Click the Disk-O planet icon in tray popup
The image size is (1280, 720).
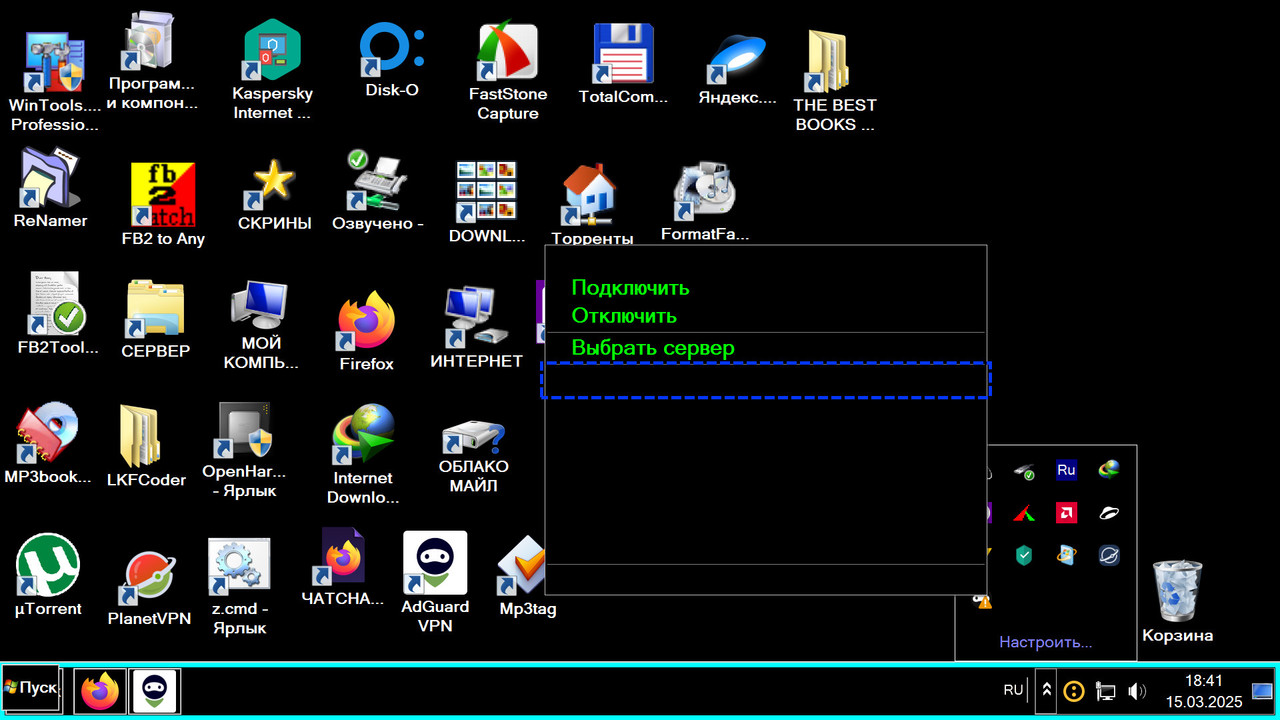(x=1108, y=555)
